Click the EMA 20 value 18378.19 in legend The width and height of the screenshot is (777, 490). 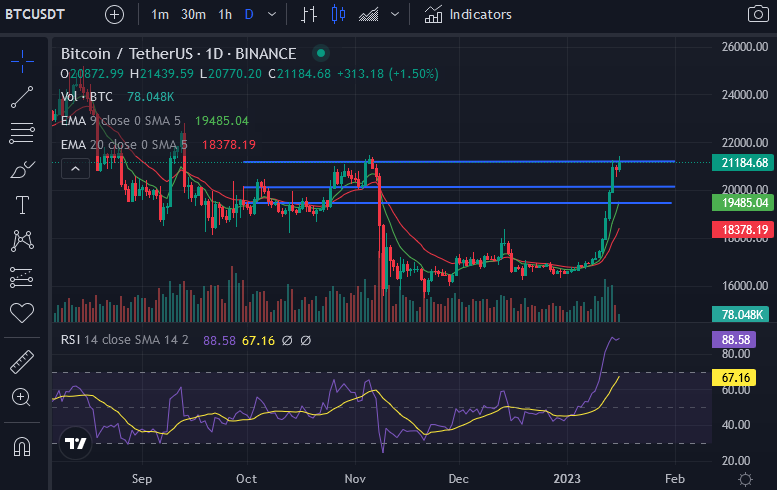click(x=228, y=145)
